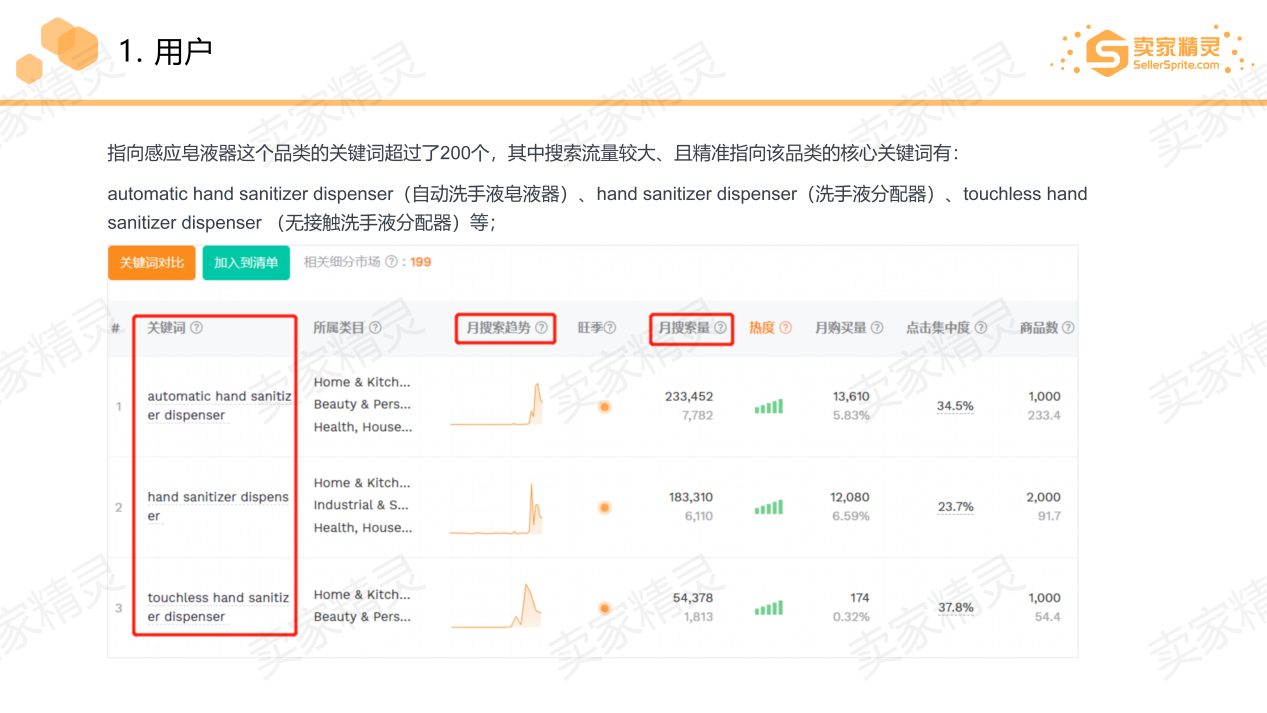Screen dimensions: 1267x713
Task: Click the Home & Kitch... category in row 1
Action: coord(363,382)
